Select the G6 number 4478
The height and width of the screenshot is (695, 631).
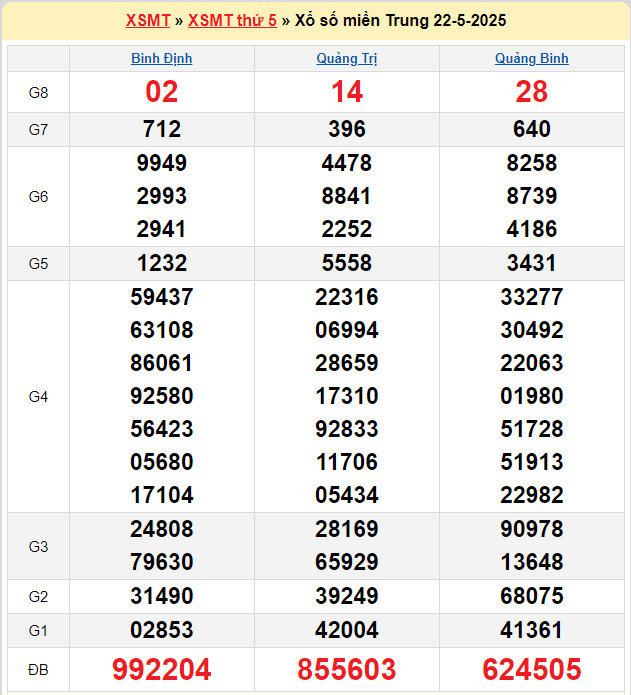[347, 163]
